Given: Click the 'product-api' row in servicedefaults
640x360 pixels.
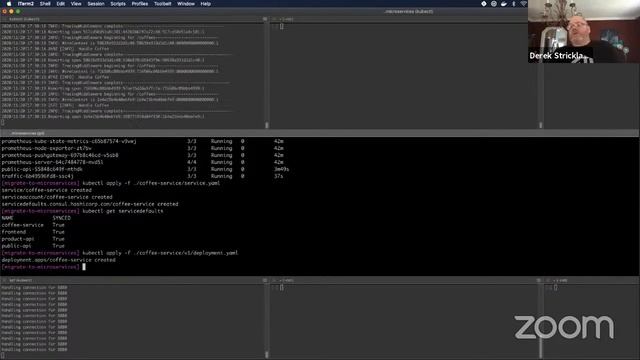Looking at the screenshot, I should pos(33,239).
